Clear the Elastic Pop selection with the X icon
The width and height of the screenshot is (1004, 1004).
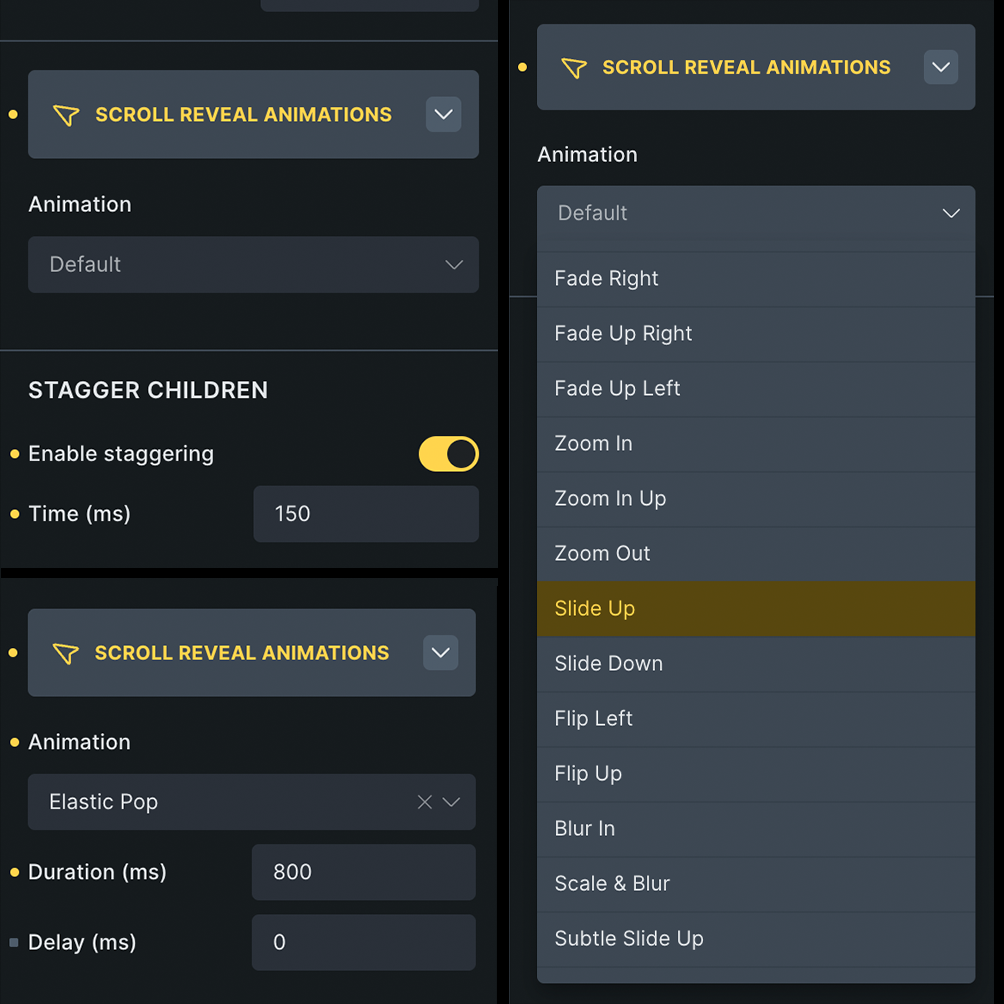pyautogui.click(x=424, y=802)
